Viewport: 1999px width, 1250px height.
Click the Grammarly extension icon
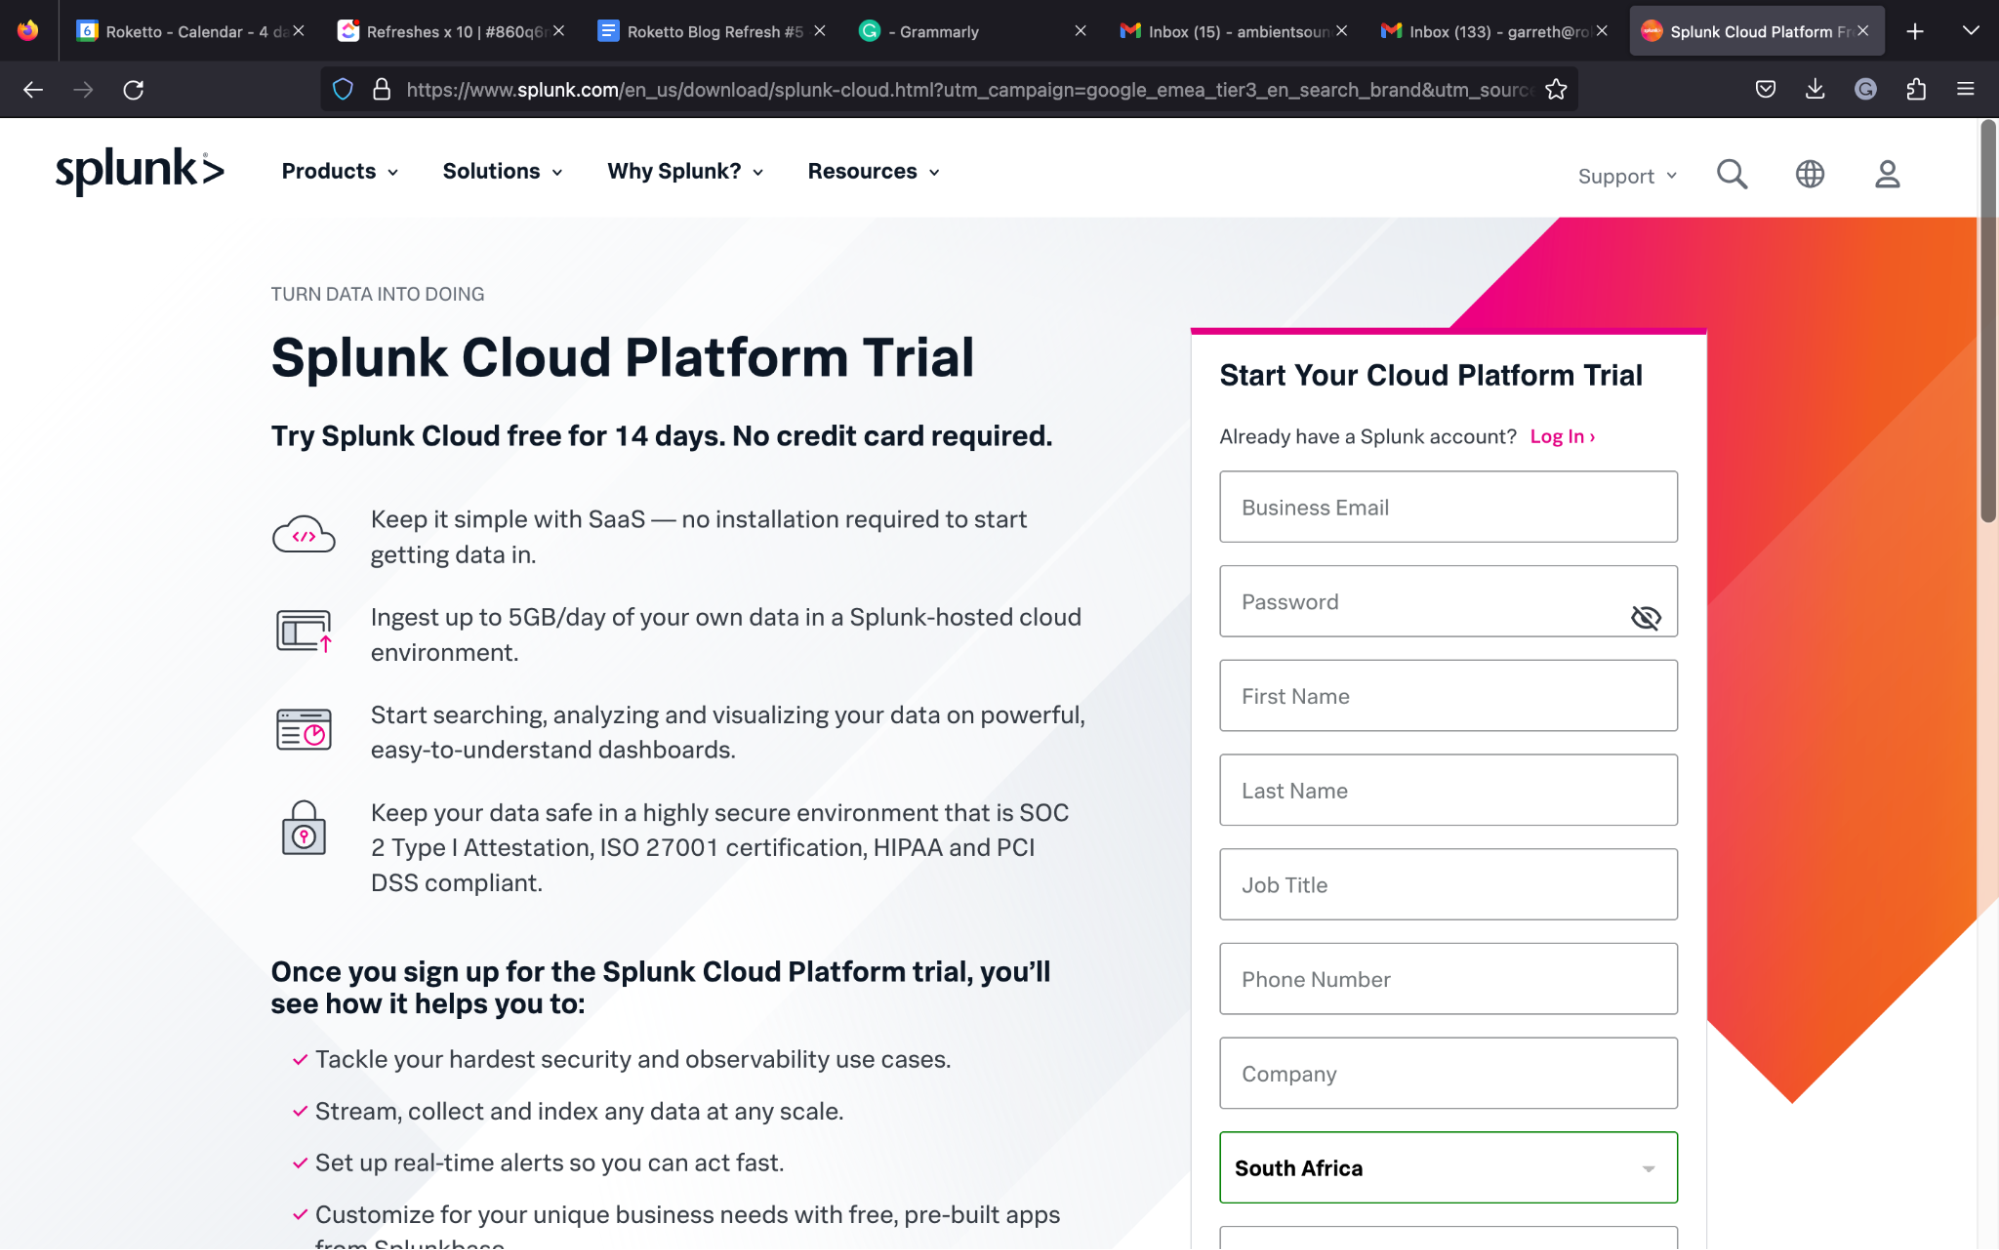click(1865, 89)
